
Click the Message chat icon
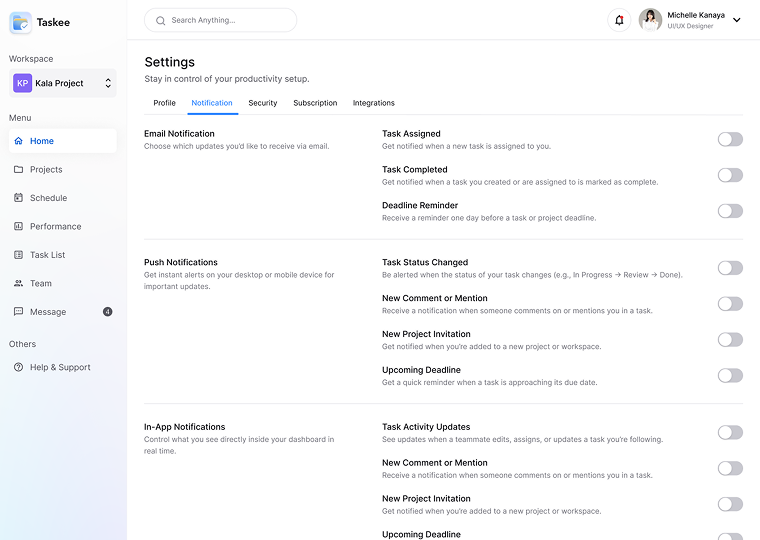(18, 312)
